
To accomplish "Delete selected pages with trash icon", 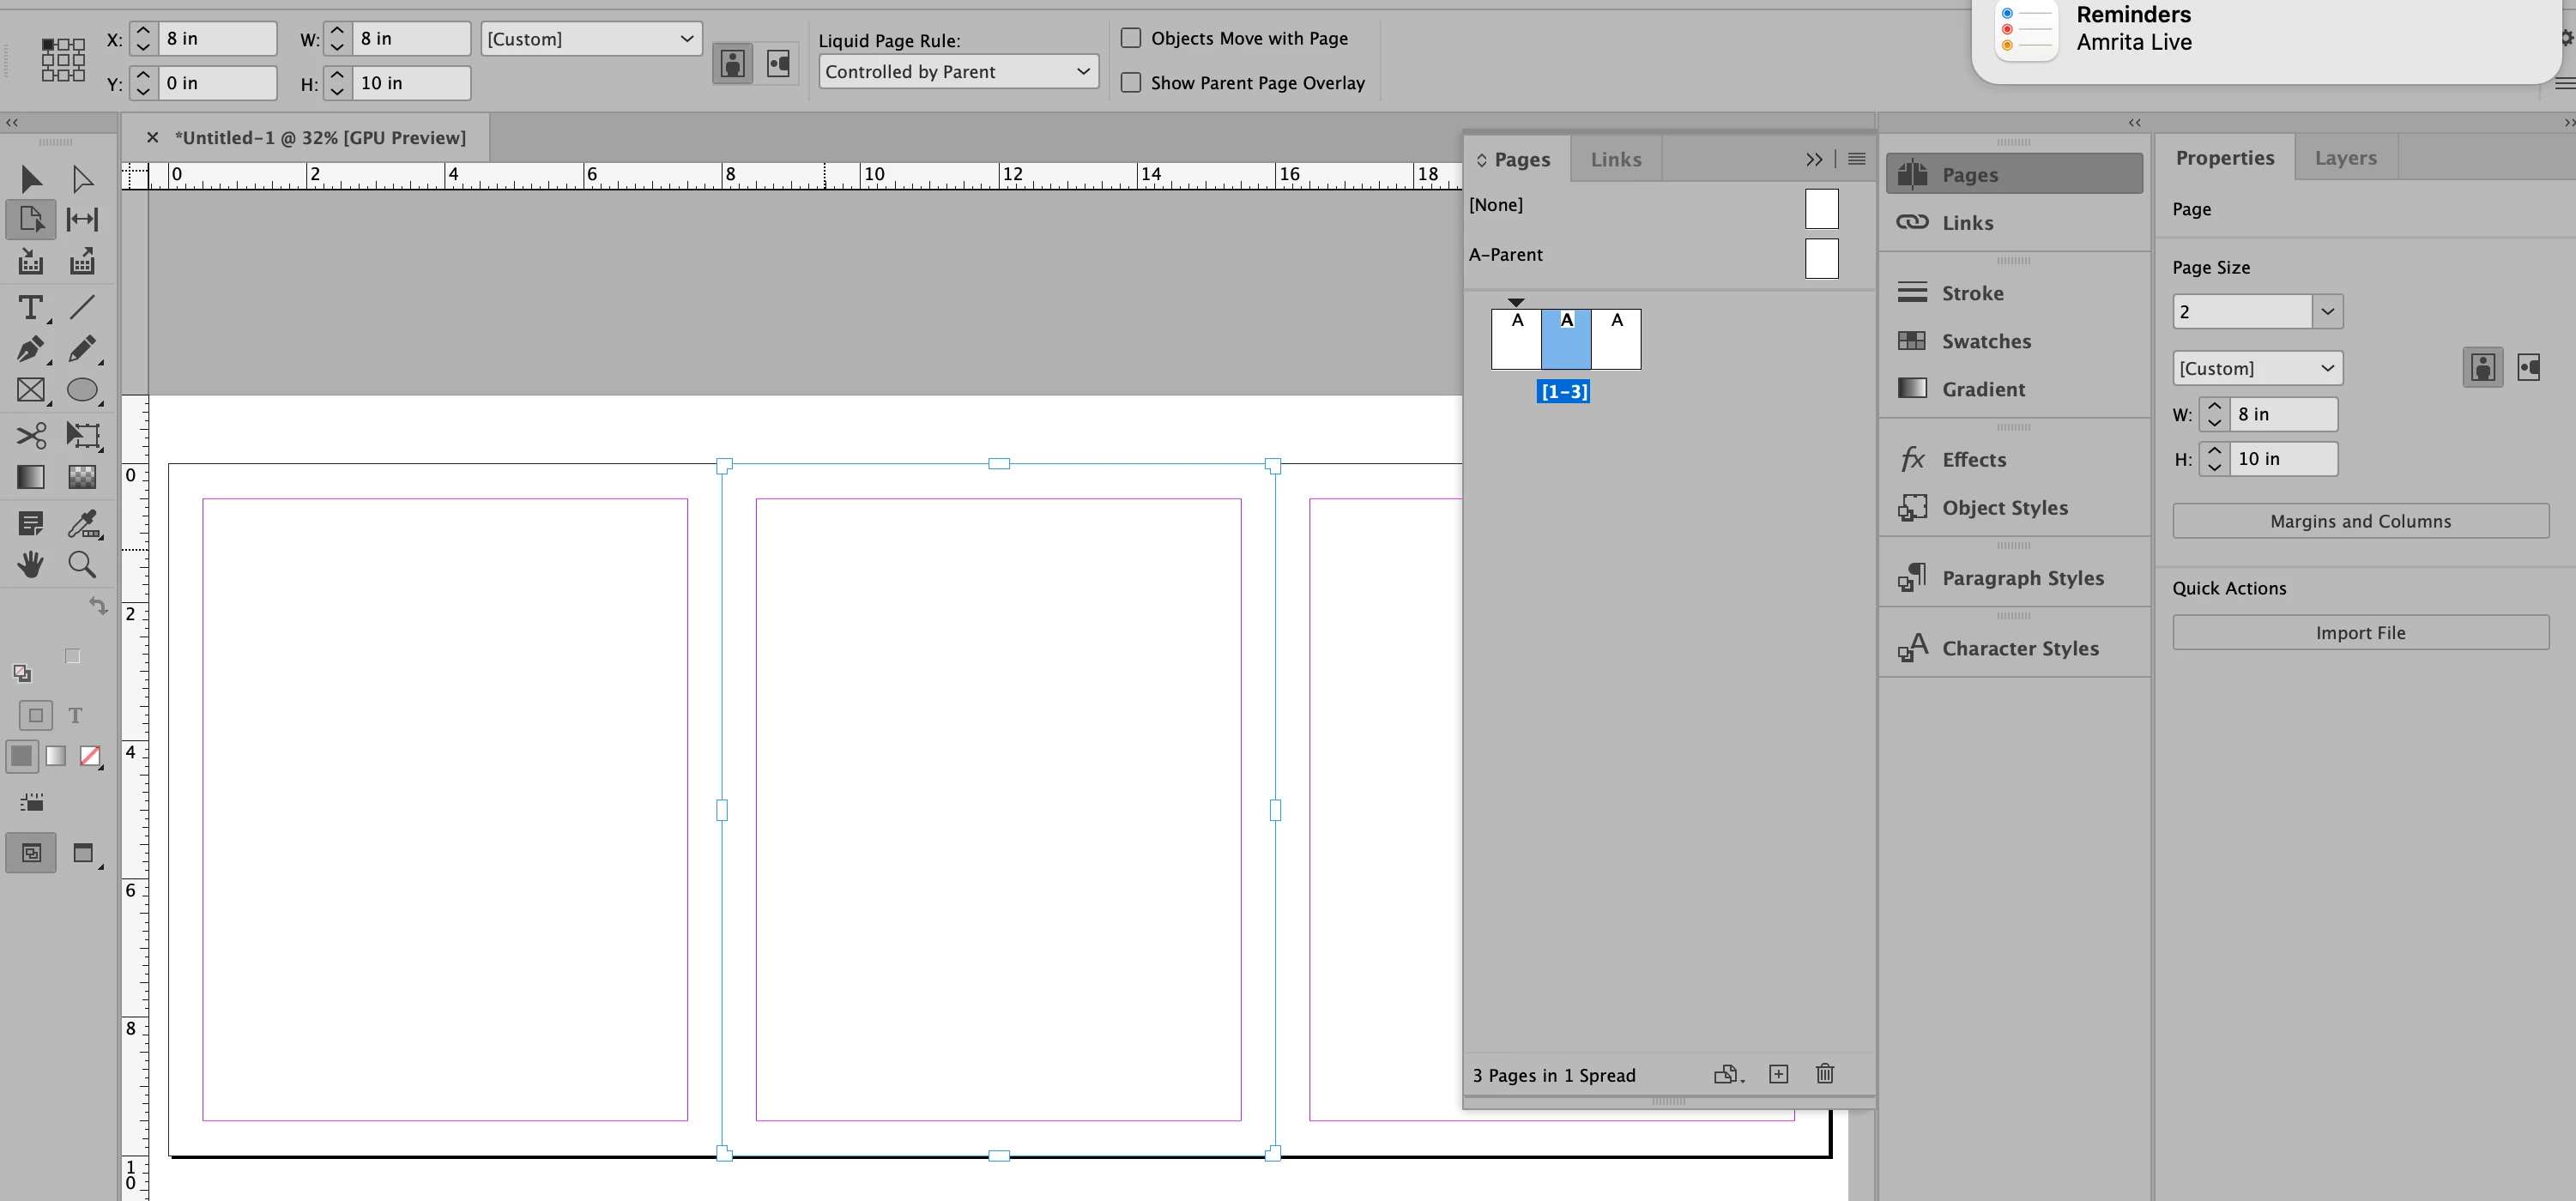I will 1824,1074.
